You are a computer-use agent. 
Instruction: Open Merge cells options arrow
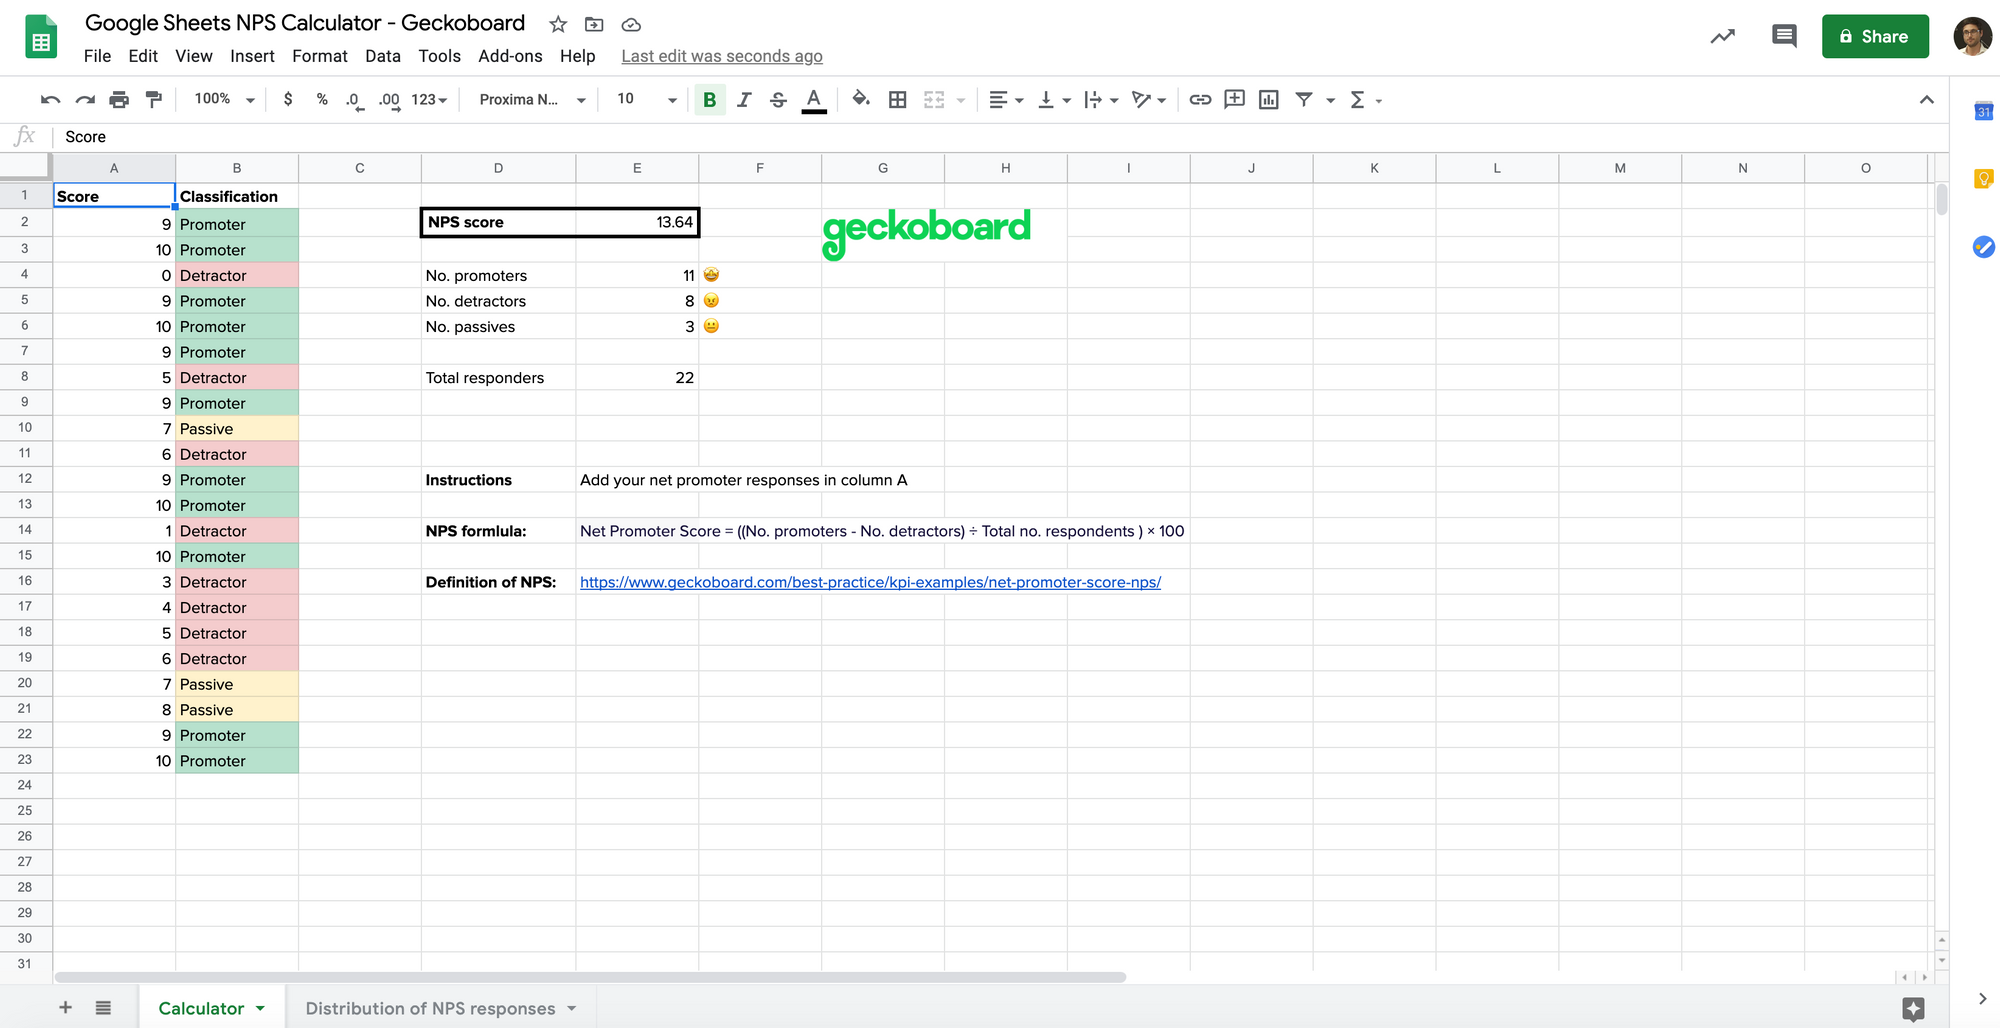pos(961,100)
